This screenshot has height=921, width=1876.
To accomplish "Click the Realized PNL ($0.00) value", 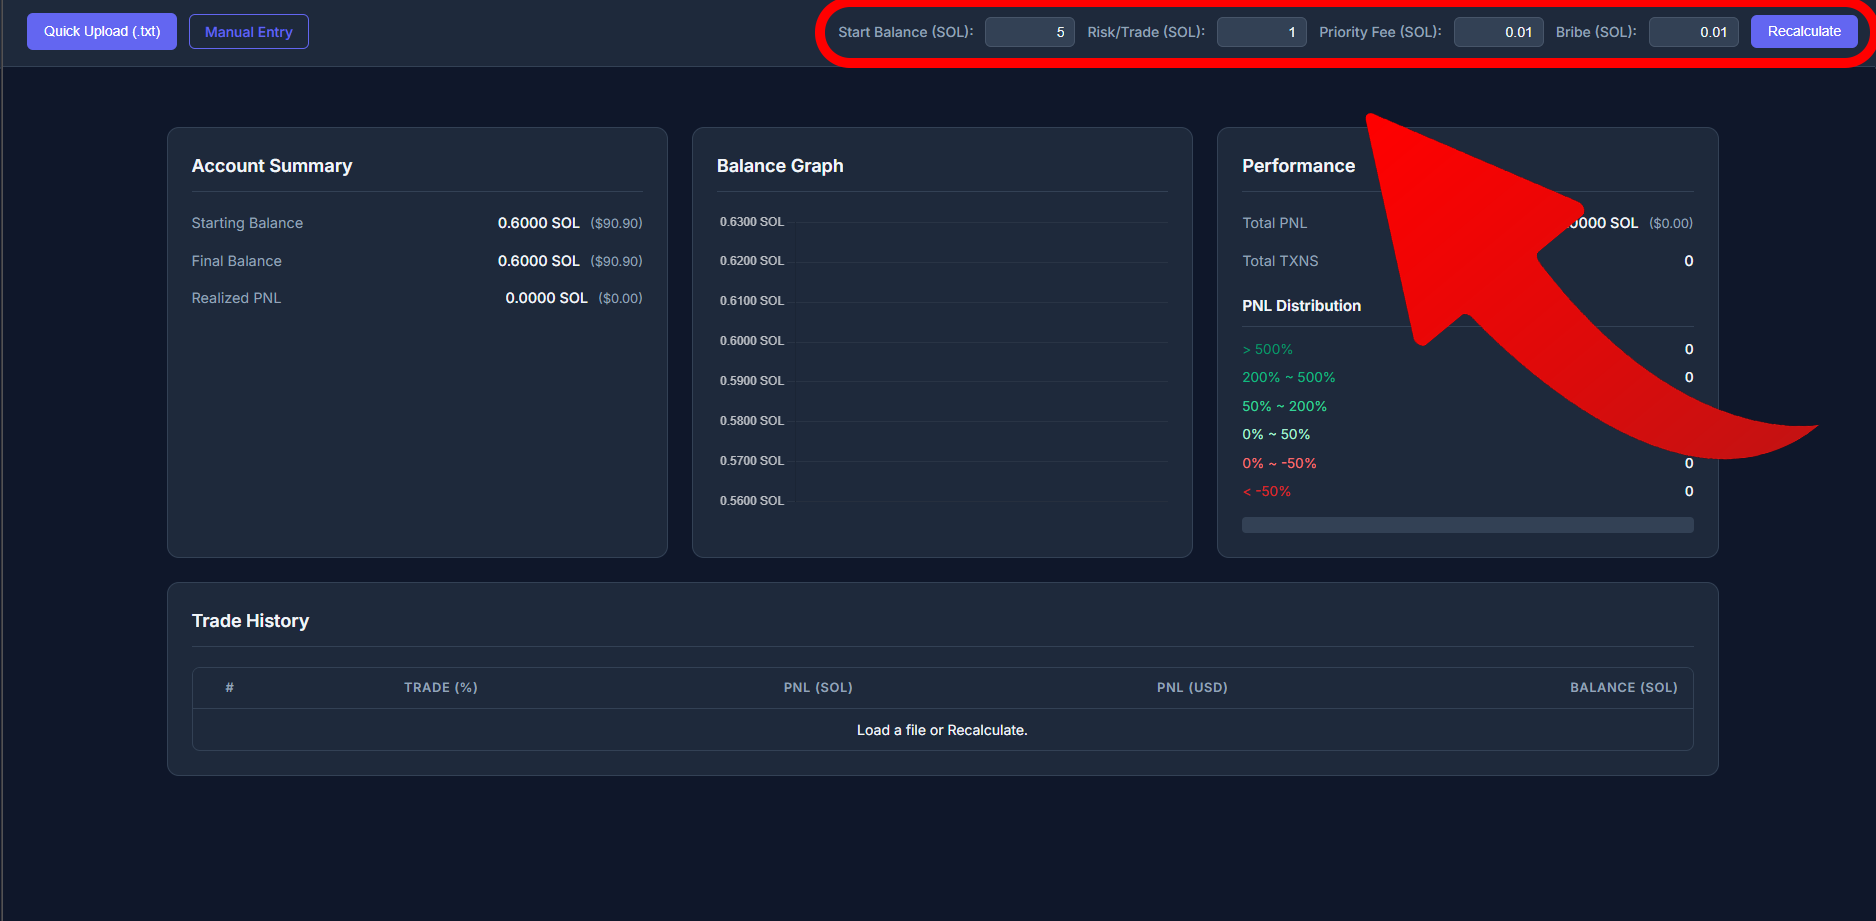I will coord(620,298).
